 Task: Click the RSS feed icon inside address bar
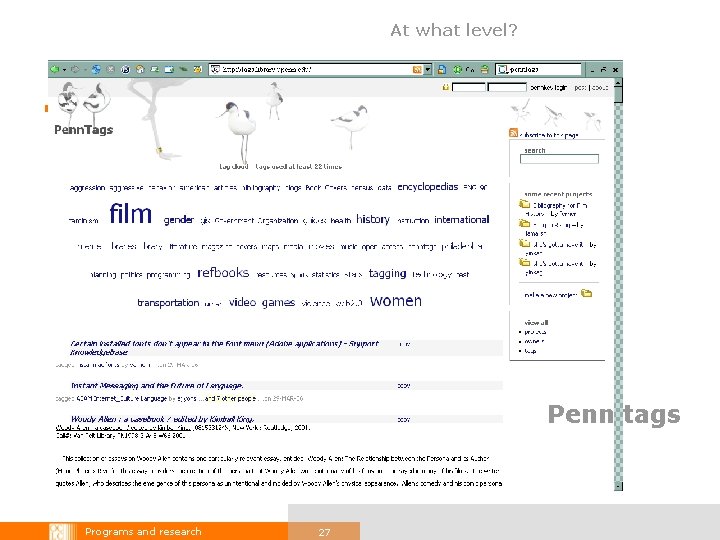[416, 70]
